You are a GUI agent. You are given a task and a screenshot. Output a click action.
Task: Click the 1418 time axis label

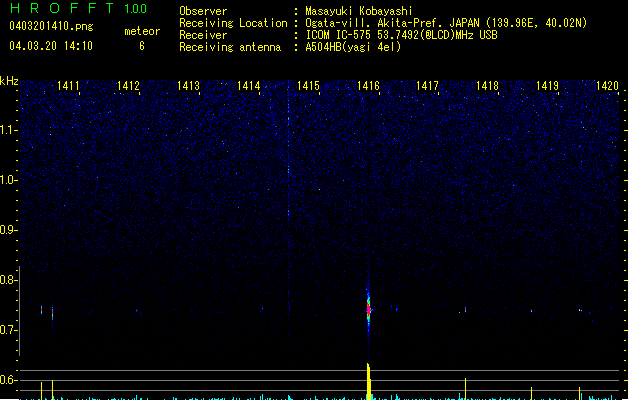487,86
